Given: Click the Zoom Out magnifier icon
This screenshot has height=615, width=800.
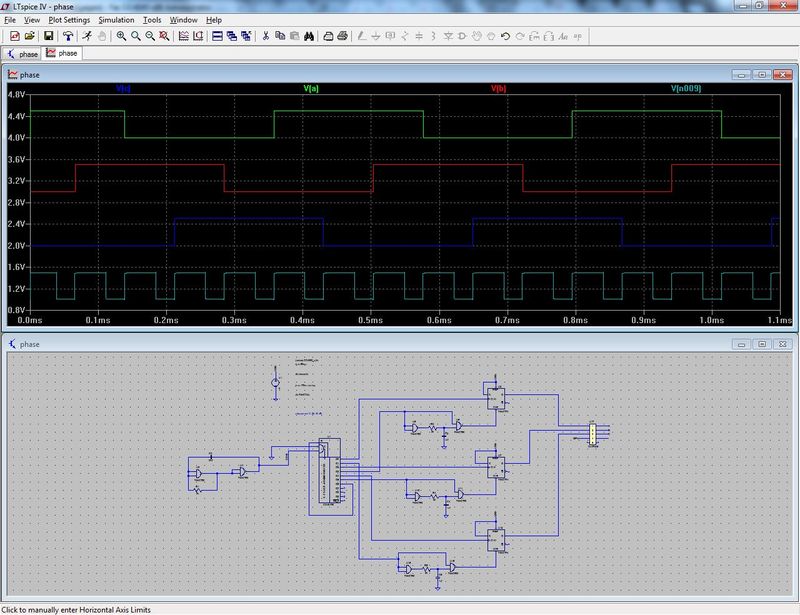Looking at the screenshot, I should point(149,36).
